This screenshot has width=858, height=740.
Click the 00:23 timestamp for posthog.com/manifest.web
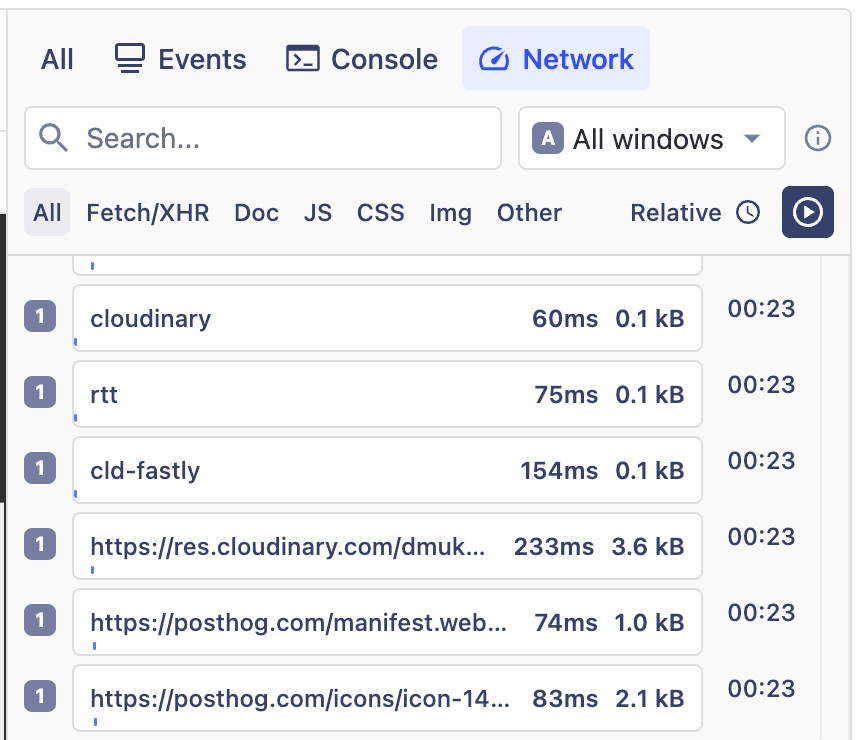pyautogui.click(x=761, y=613)
